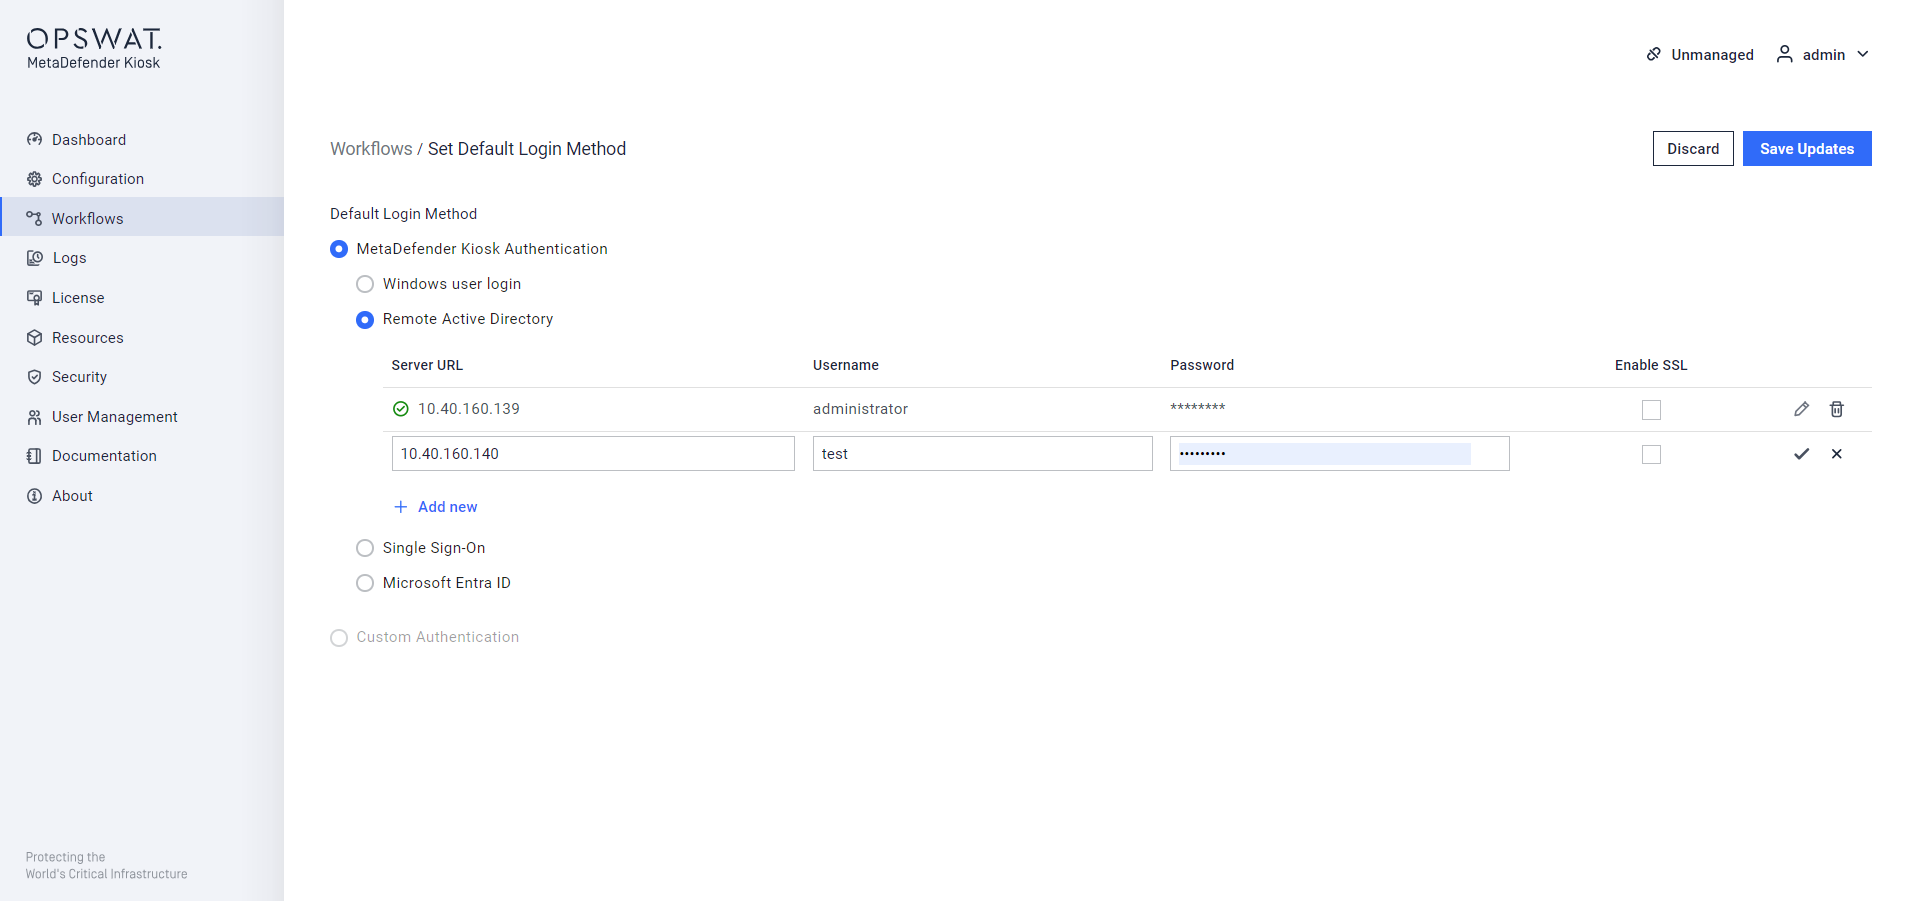Select Single Sign-On option

click(365, 548)
